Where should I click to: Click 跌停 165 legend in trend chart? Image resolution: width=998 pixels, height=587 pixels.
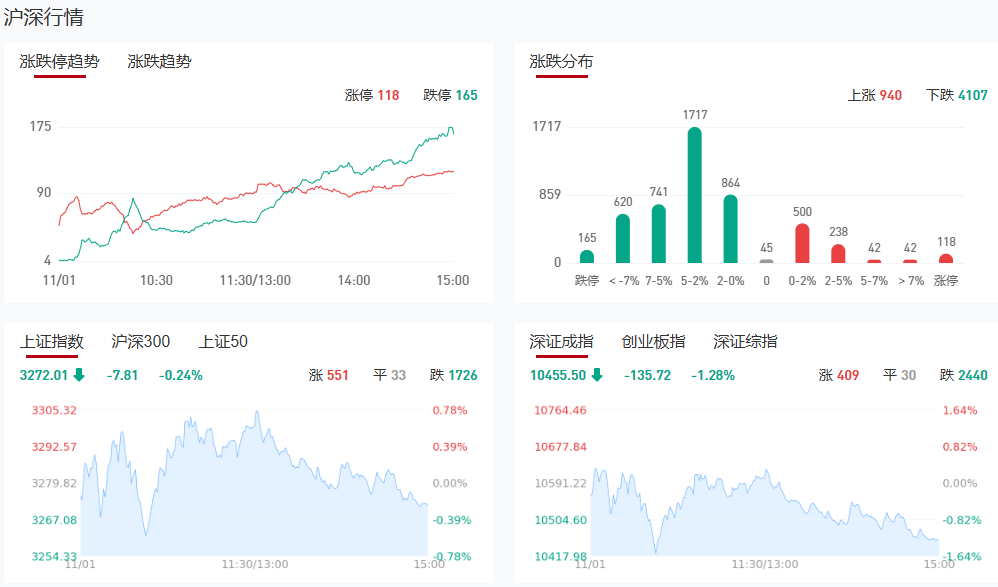tap(450, 96)
